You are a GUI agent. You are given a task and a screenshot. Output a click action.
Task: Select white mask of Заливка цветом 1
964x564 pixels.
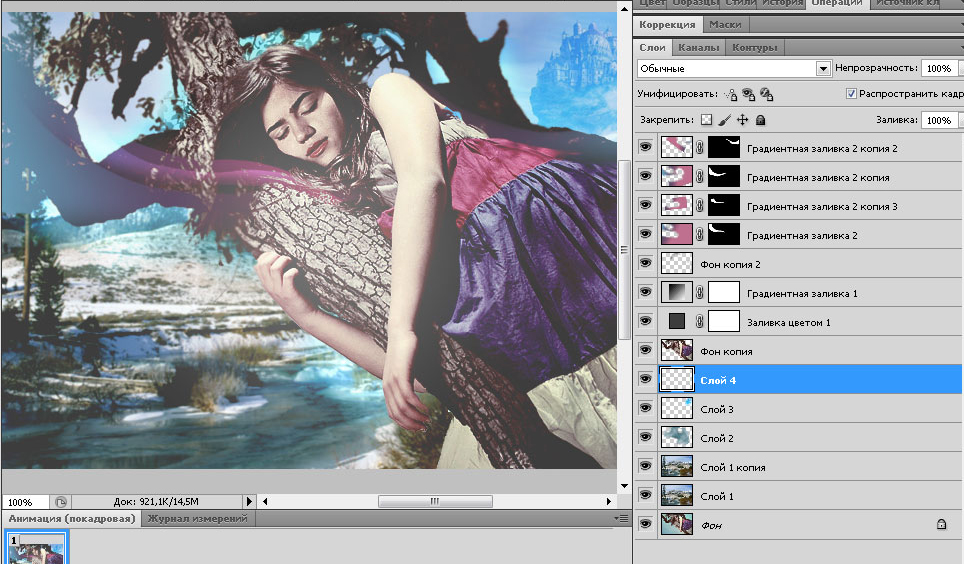[724, 322]
